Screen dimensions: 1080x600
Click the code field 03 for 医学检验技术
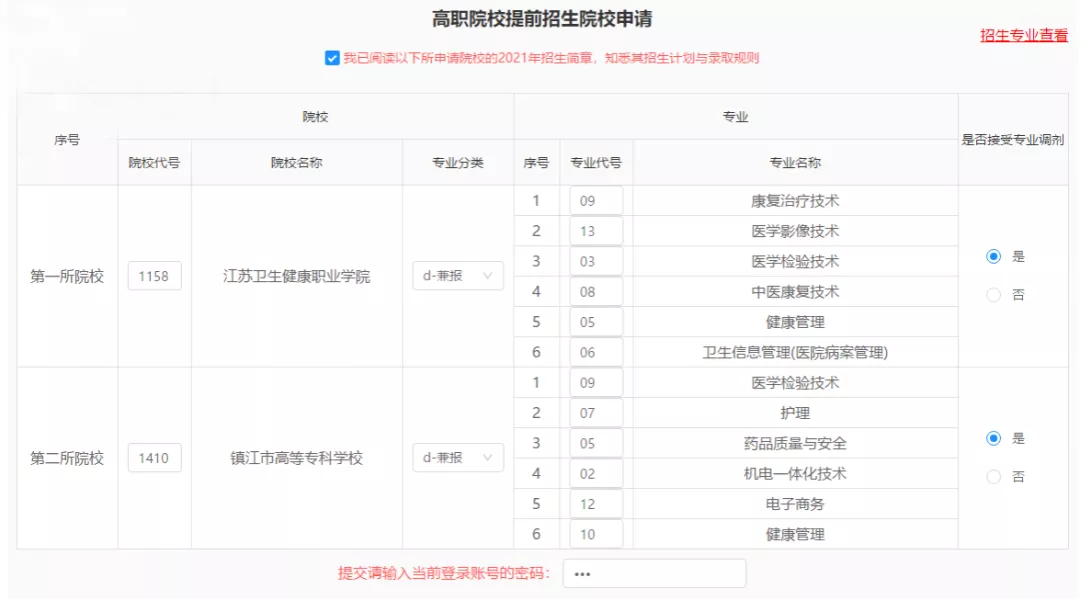596,261
